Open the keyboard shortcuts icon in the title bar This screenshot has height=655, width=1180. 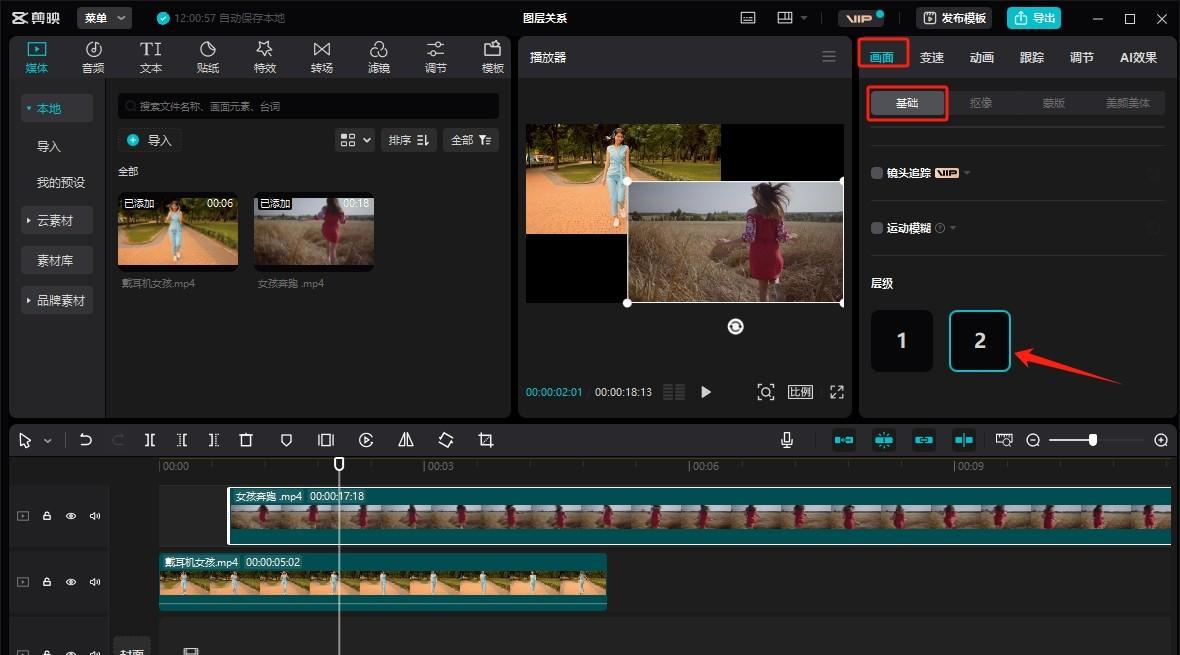pyautogui.click(x=748, y=18)
